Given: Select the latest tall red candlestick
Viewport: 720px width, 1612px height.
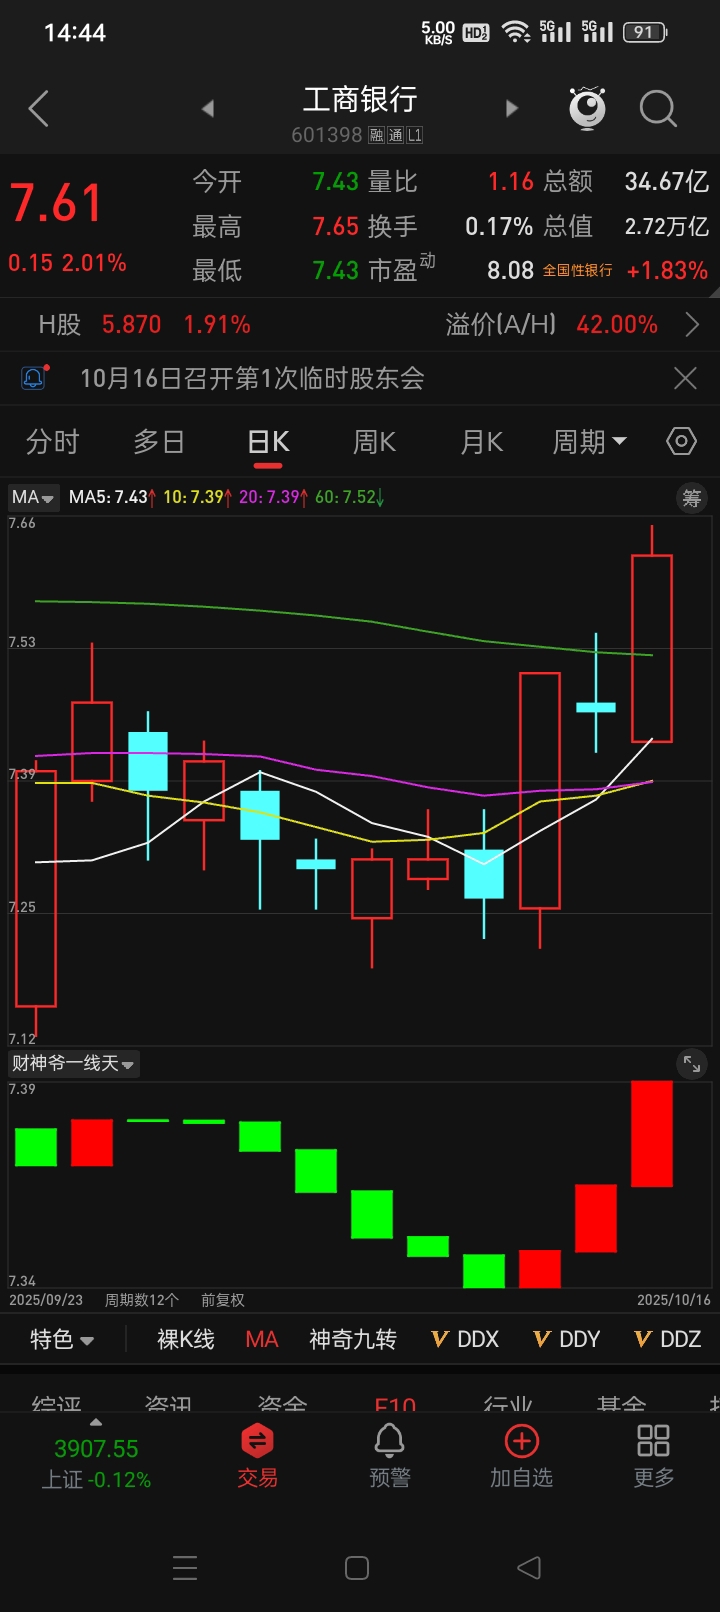Looking at the screenshot, I should point(652,649).
